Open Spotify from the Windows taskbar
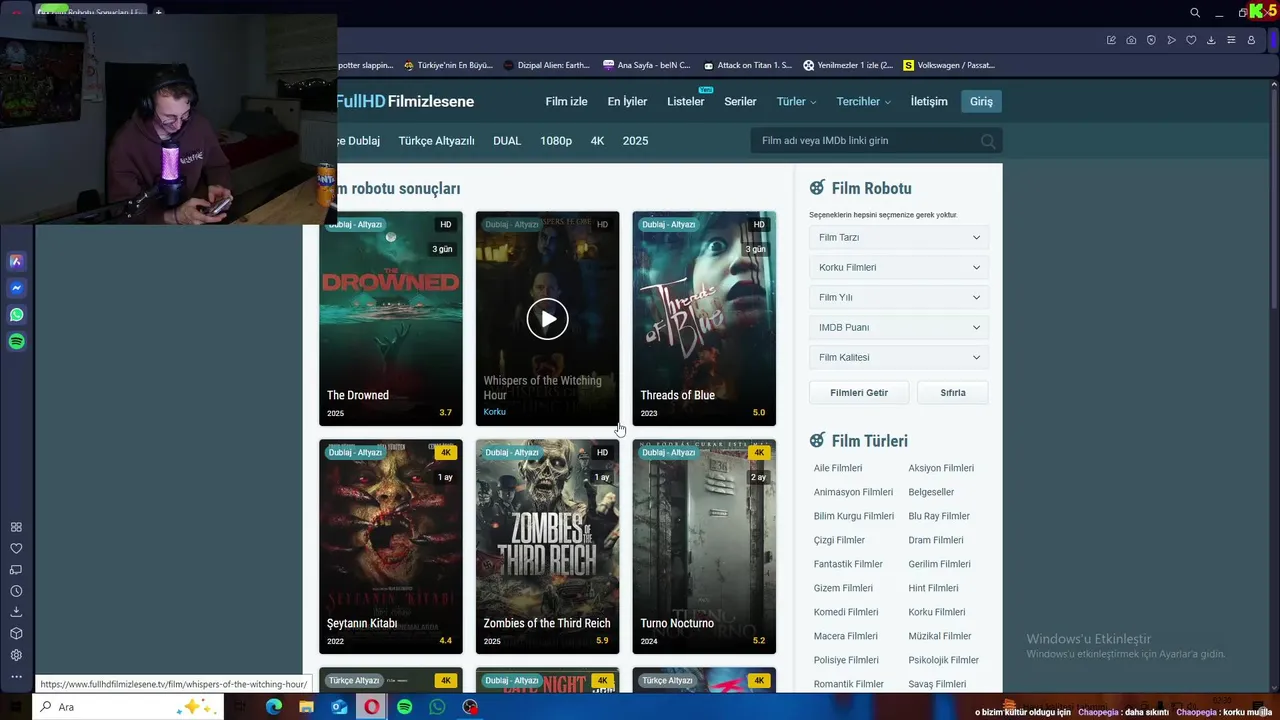The width and height of the screenshot is (1280, 720). click(404, 707)
